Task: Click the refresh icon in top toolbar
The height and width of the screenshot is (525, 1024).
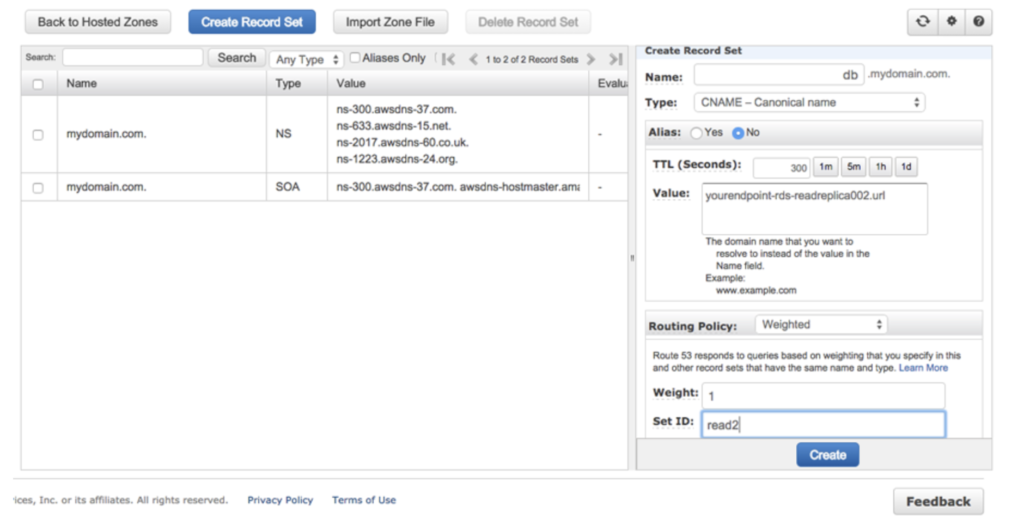Action: click(922, 22)
